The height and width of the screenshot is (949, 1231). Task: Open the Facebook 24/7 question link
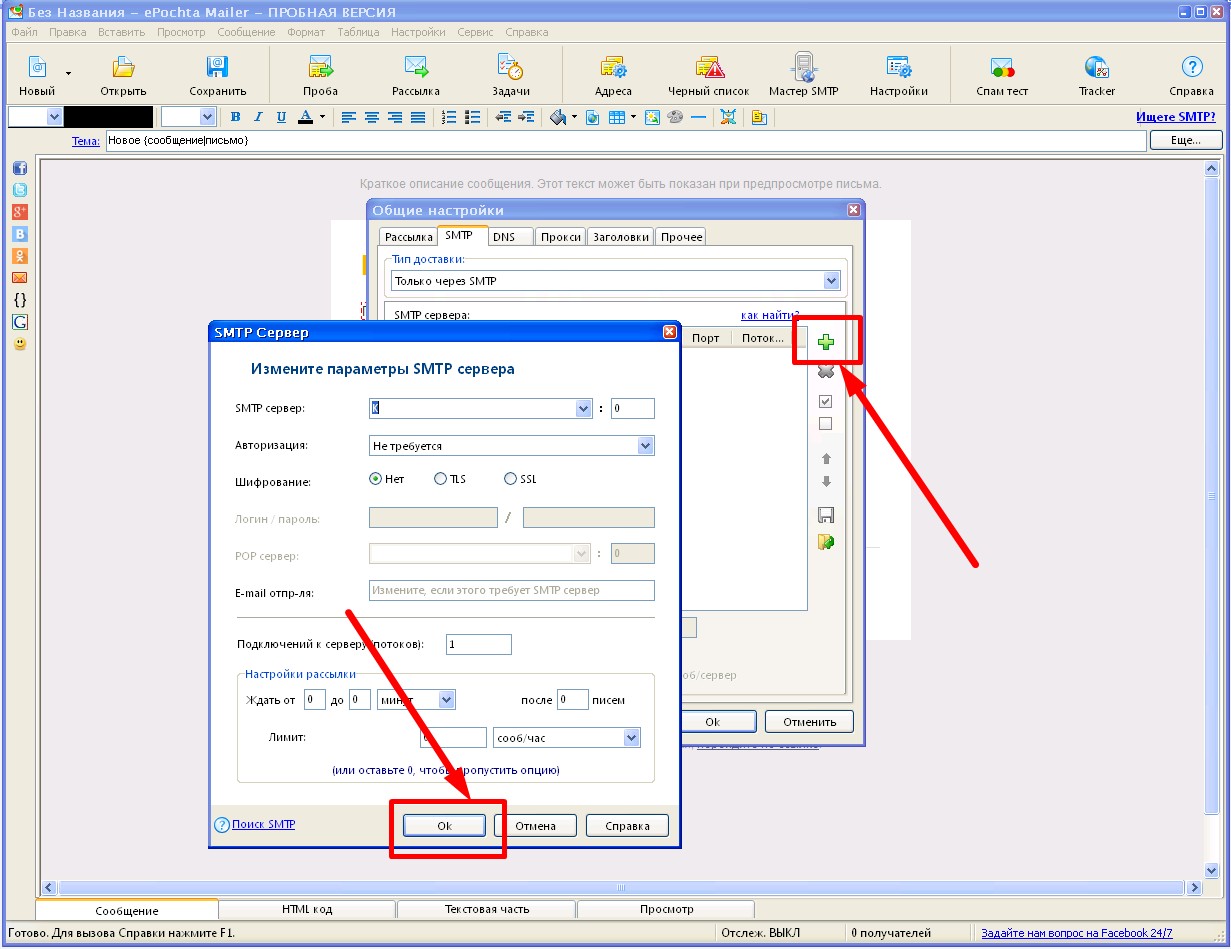pos(1077,933)
